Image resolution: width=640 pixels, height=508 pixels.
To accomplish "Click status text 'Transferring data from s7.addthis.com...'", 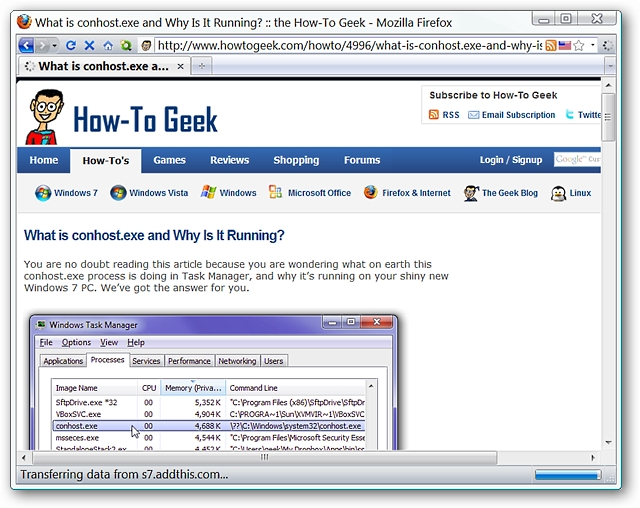I will coord(124,475).
